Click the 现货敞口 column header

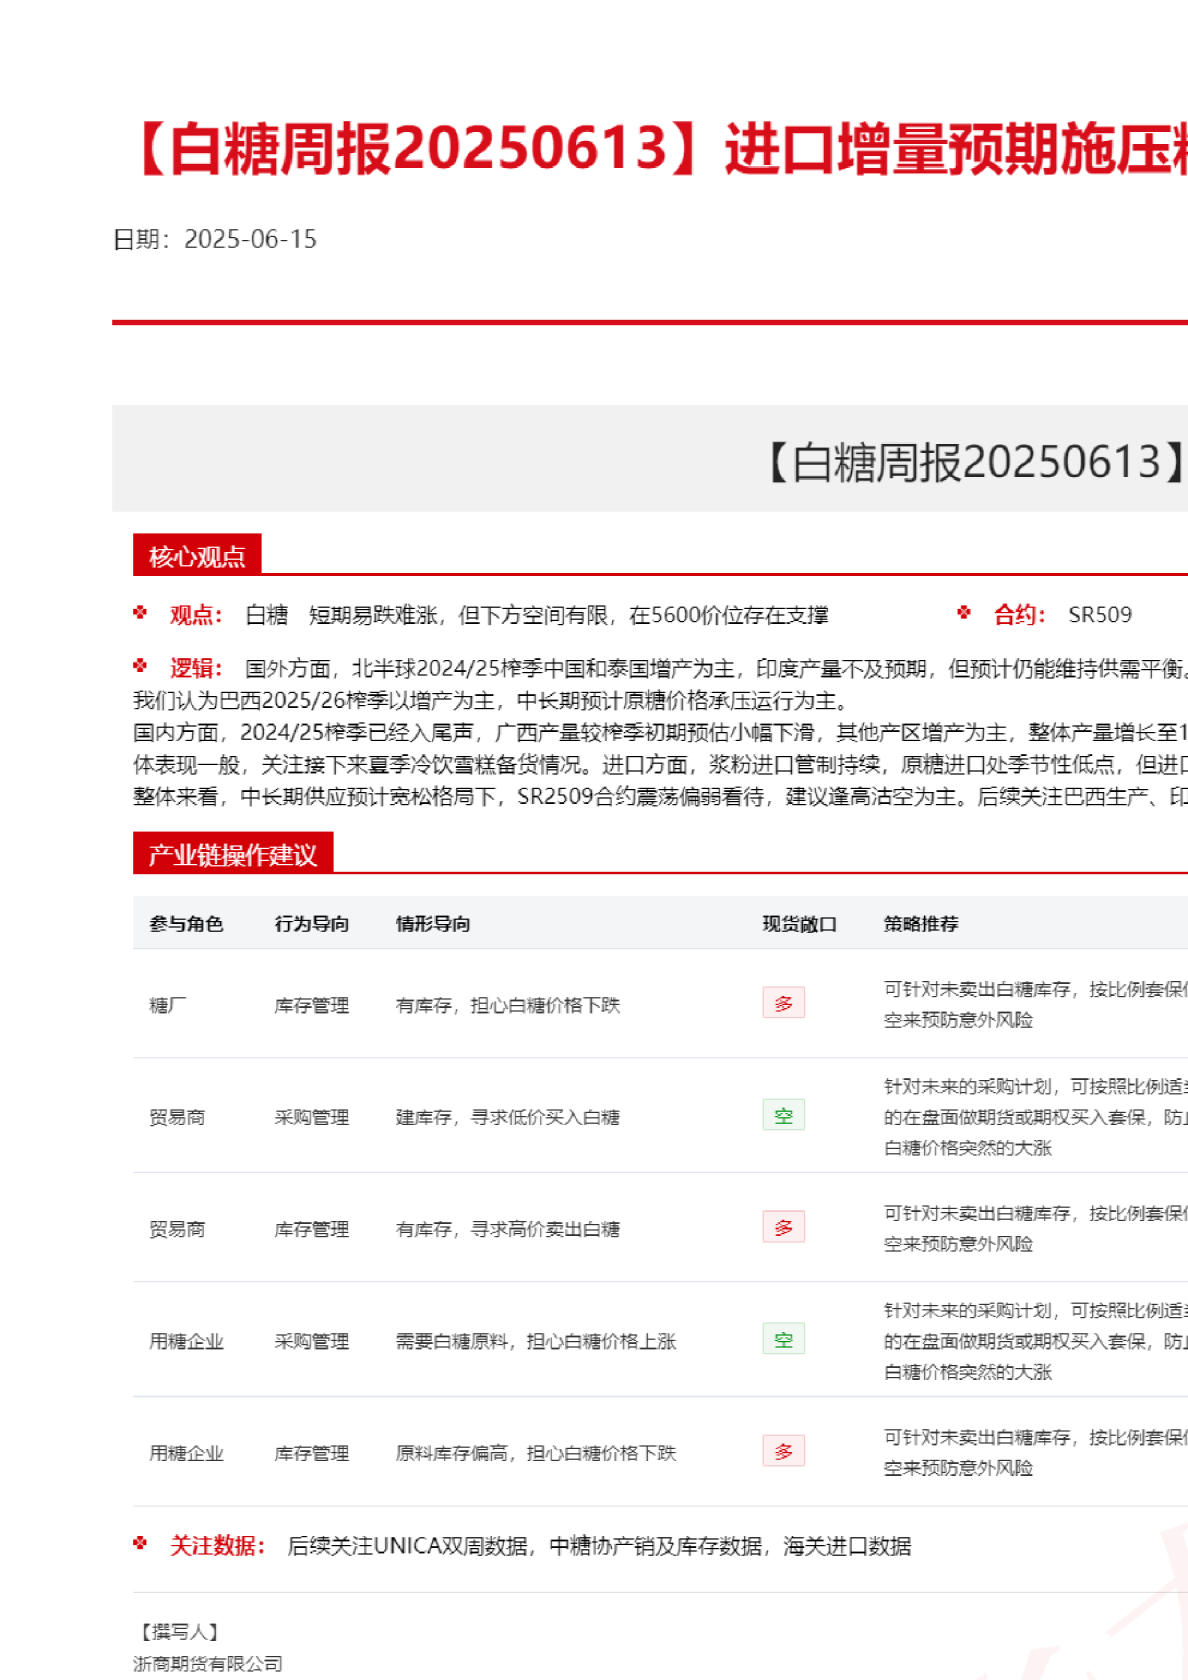click(799, 924)
